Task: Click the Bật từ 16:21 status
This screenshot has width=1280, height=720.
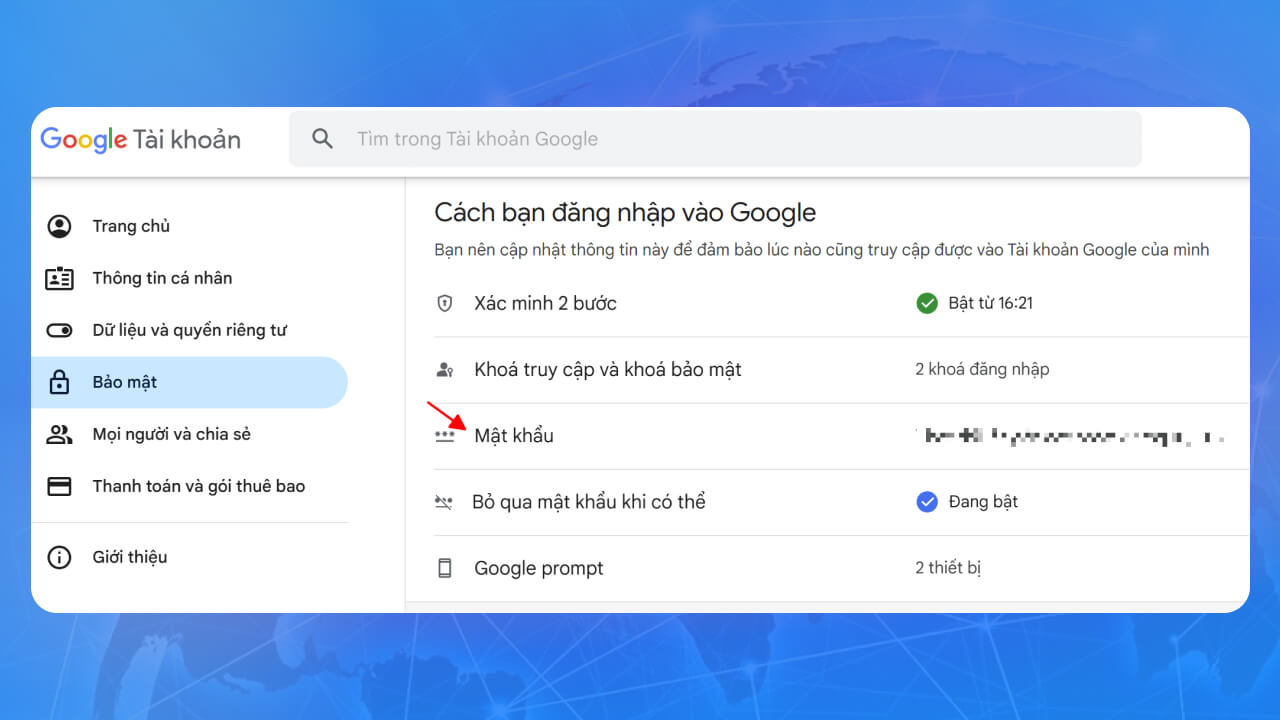Action: click(x=990, y=303)
